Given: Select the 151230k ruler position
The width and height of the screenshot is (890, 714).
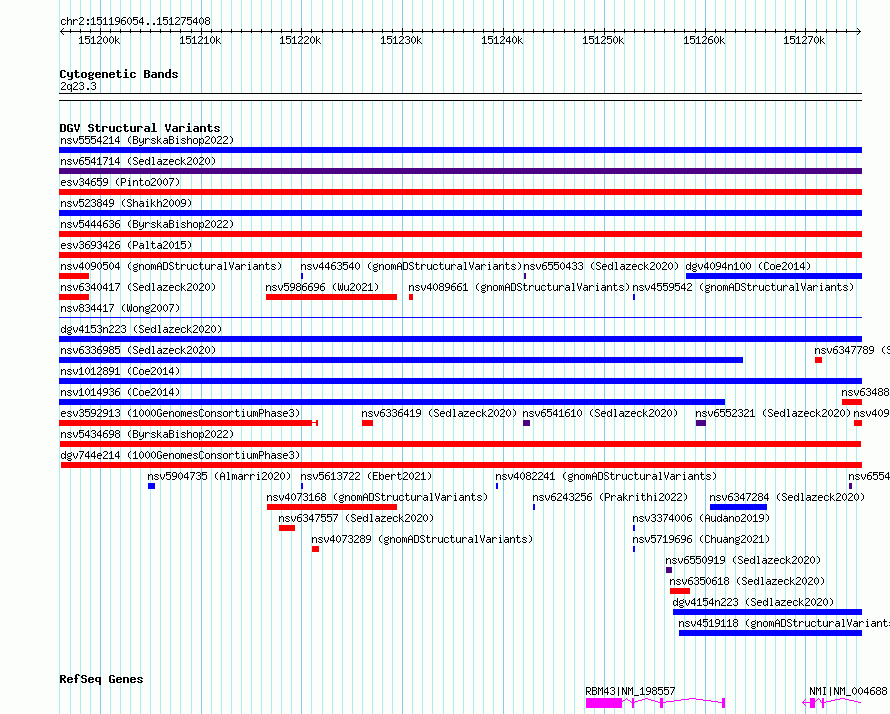Looking at the screenshot, I should [x=401, y=40].
